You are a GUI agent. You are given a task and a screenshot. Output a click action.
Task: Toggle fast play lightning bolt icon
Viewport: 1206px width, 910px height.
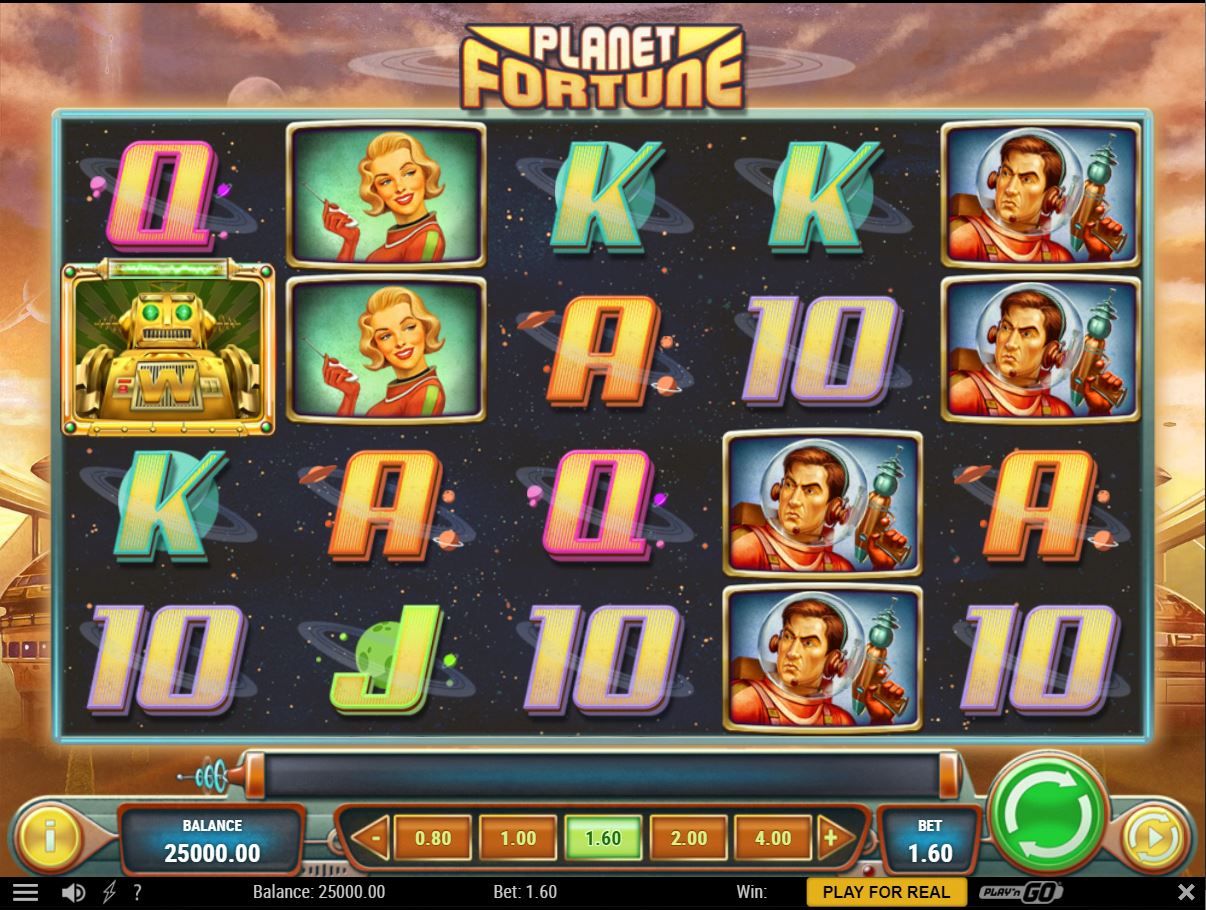pos(108,892)
